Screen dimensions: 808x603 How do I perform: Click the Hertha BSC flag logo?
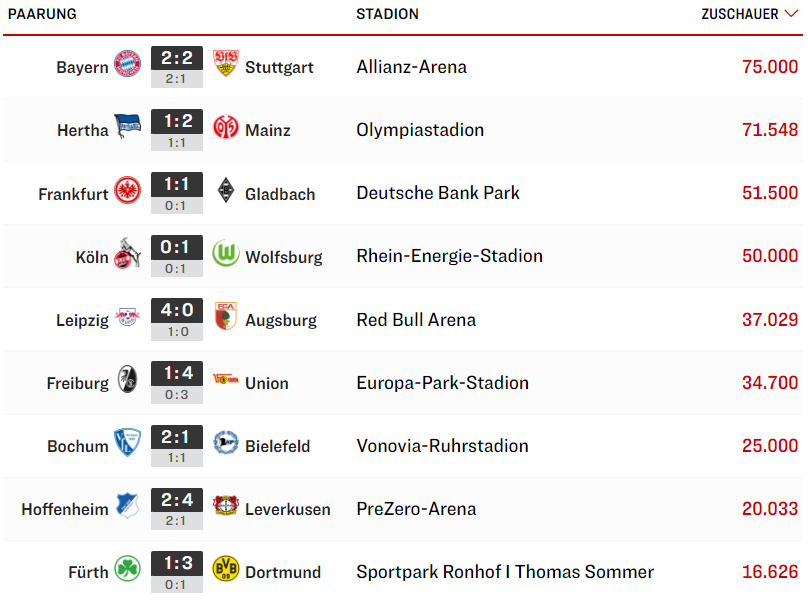[x=127, y=126]
